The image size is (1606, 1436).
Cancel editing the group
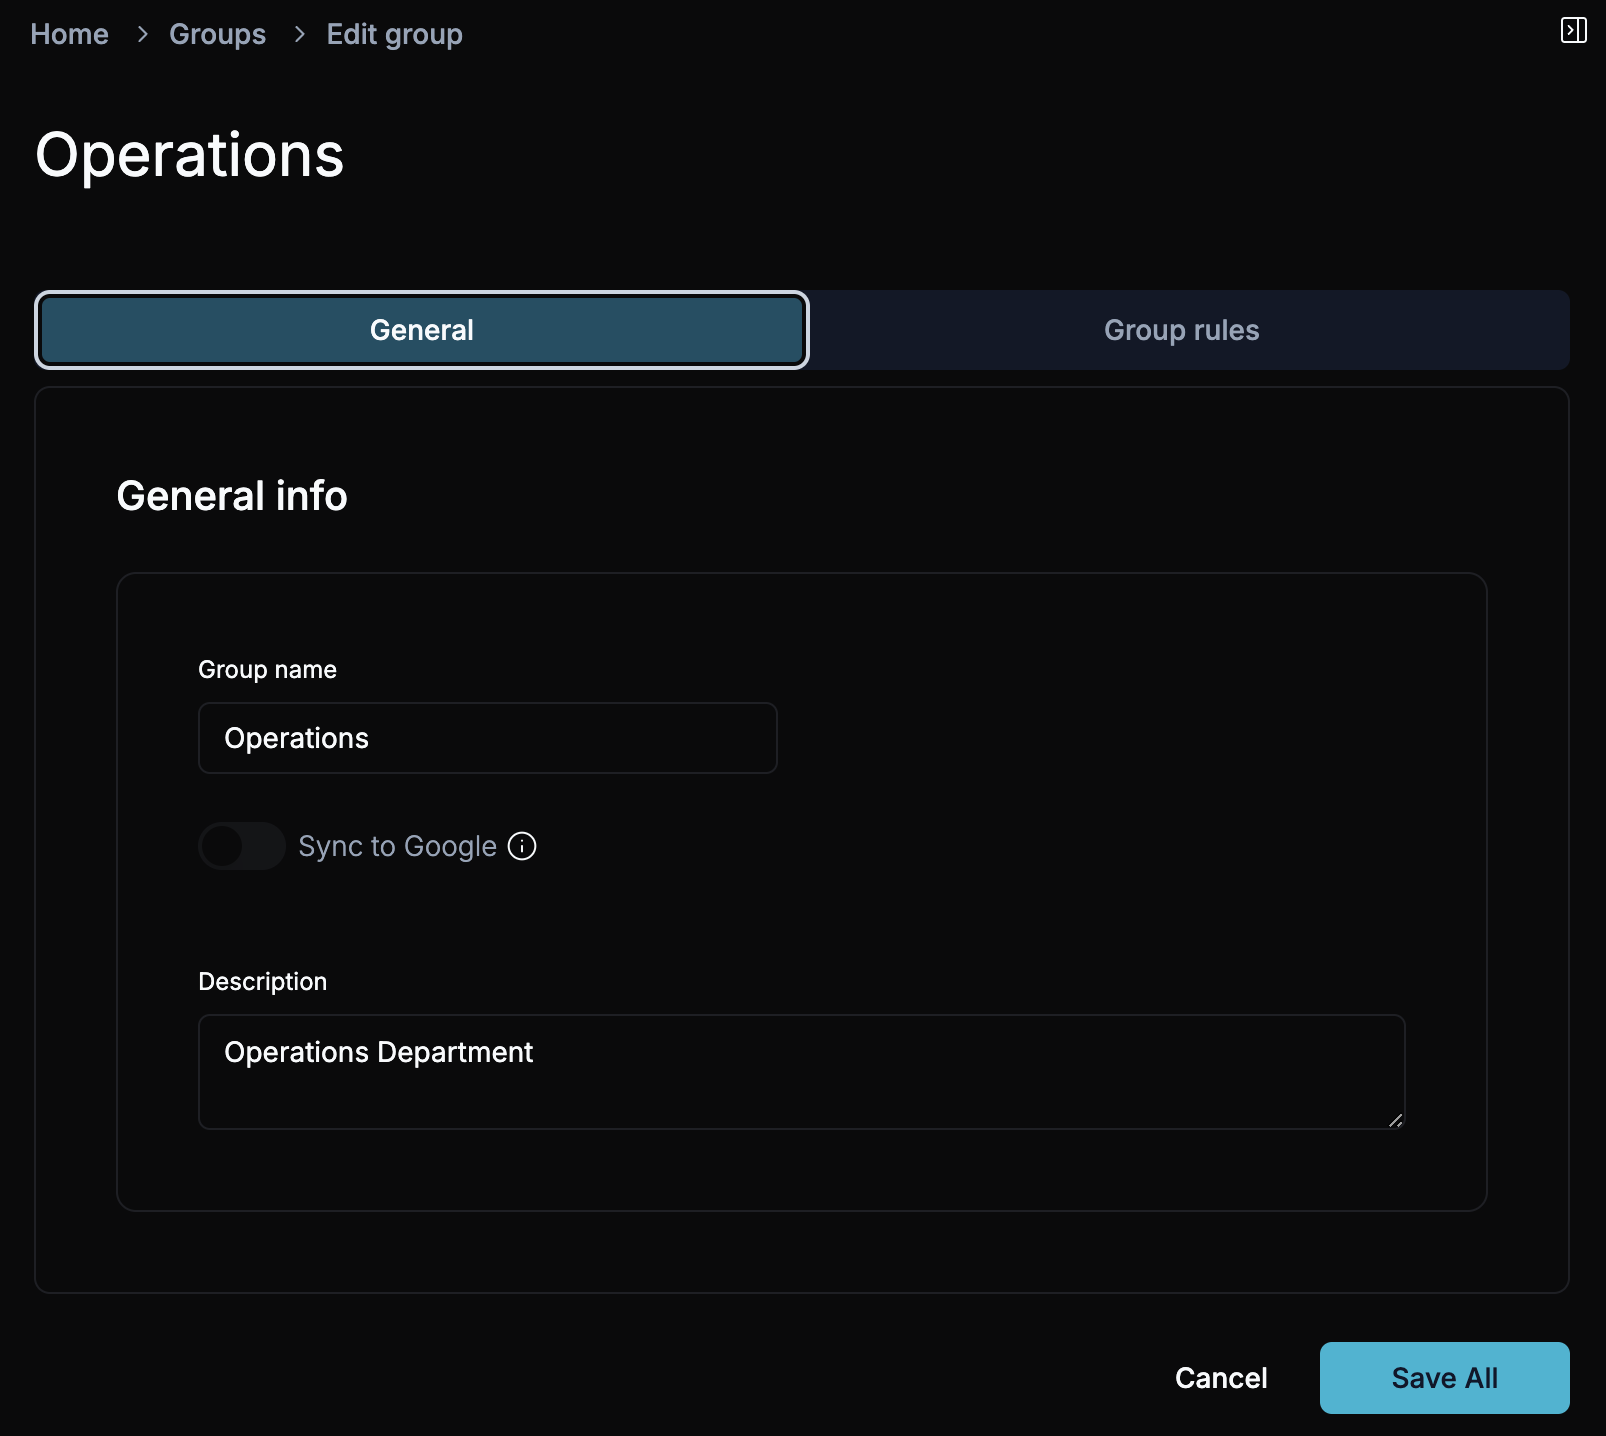point(1220,1378)
